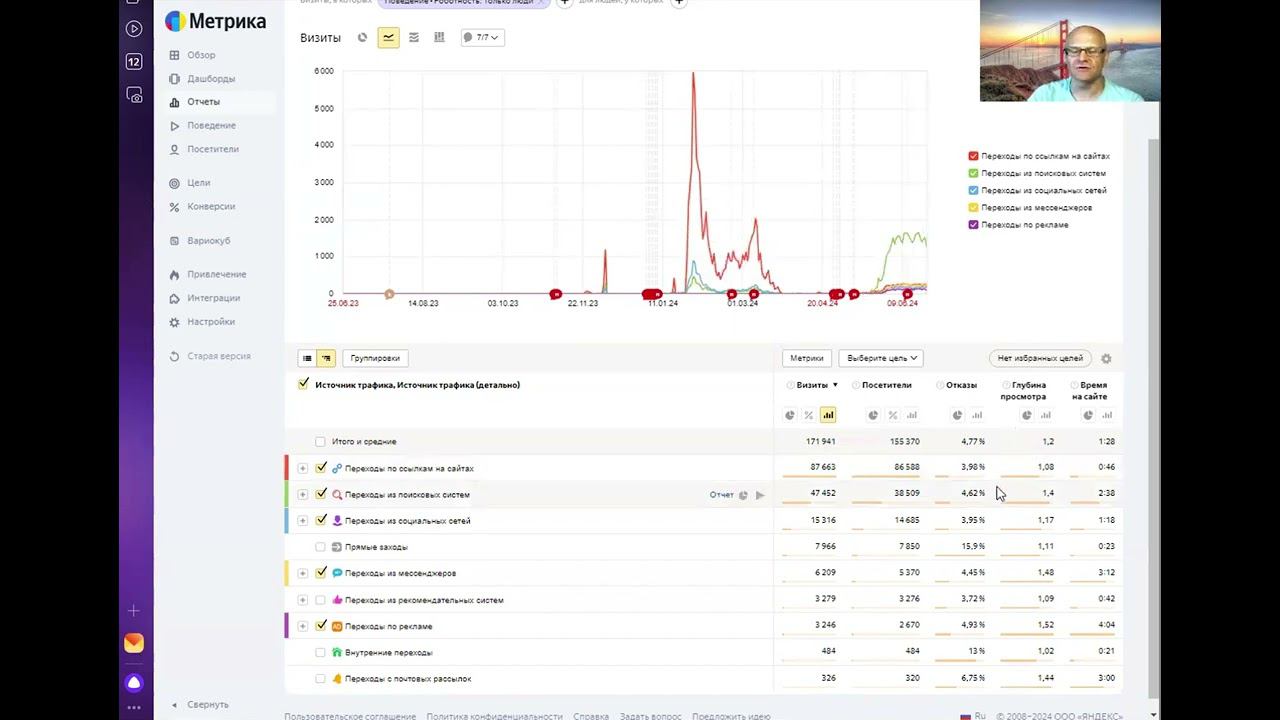Tick the Итого и средние checkbox
The image size is (1280, 720).
click(x=320, y=441)
